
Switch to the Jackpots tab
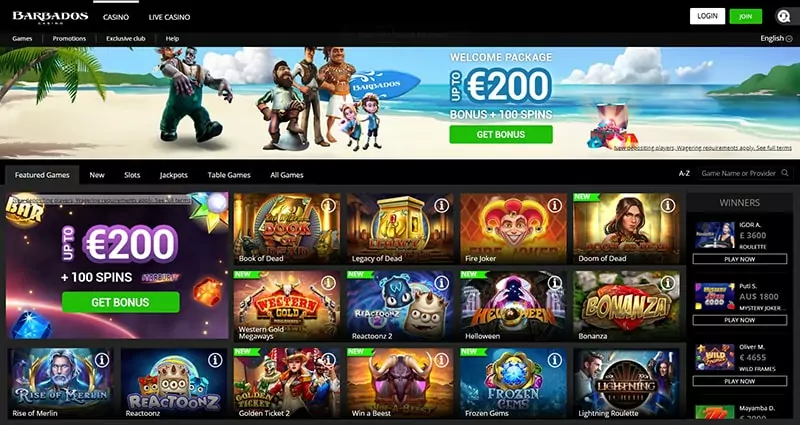(173, 174)
